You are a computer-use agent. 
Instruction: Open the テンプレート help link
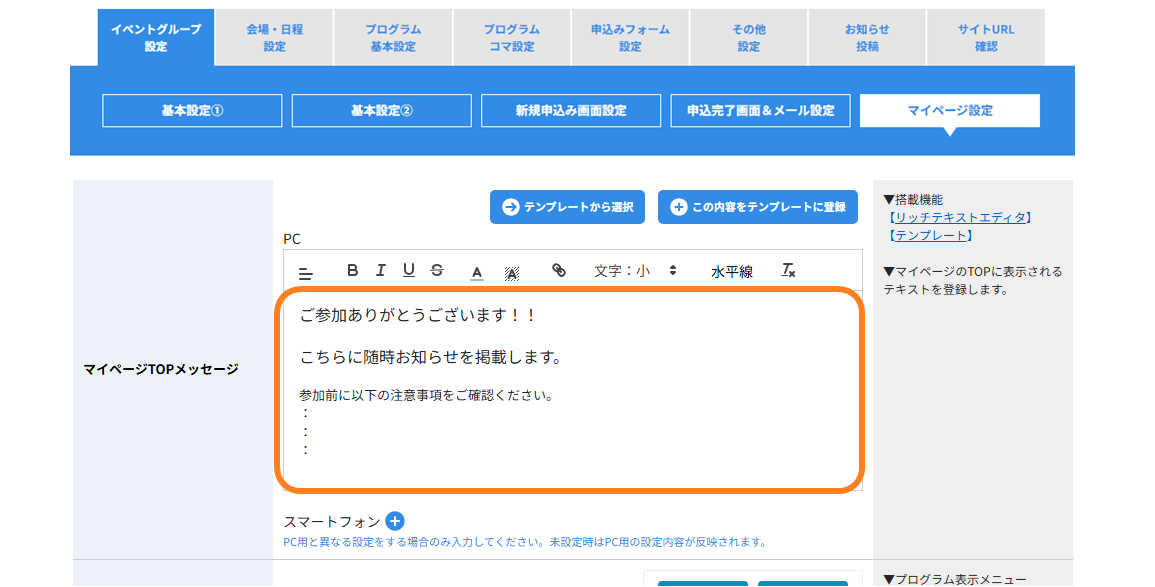[x=930, y=236]
